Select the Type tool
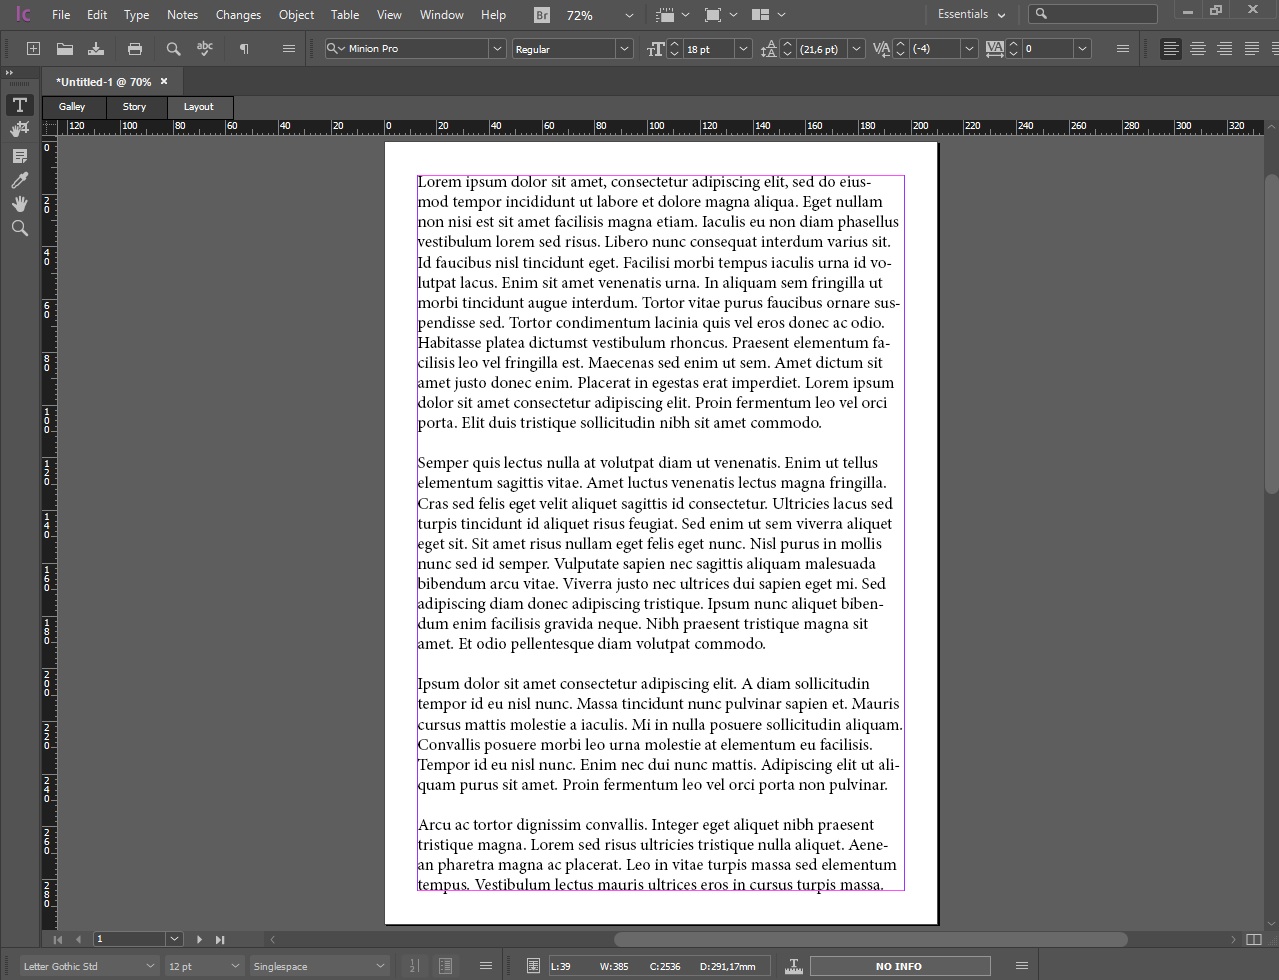The height and width of the screenshot is (980, 1279). [19, 105]
